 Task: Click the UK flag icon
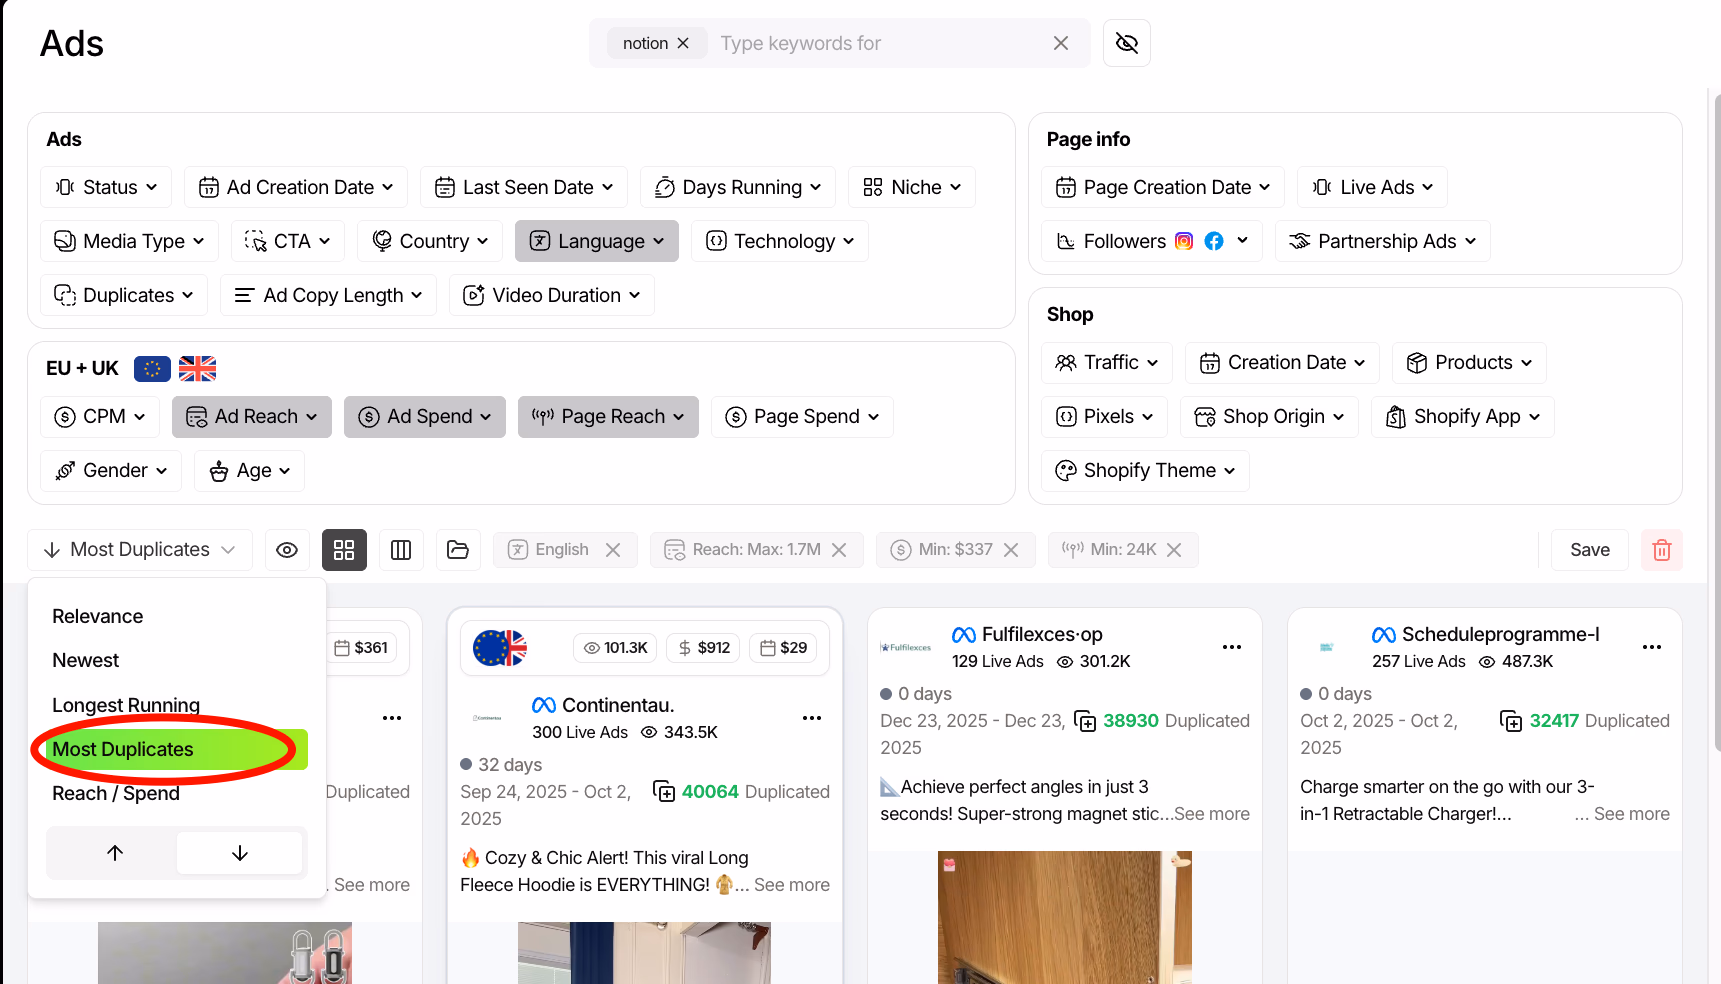point(197,369)
